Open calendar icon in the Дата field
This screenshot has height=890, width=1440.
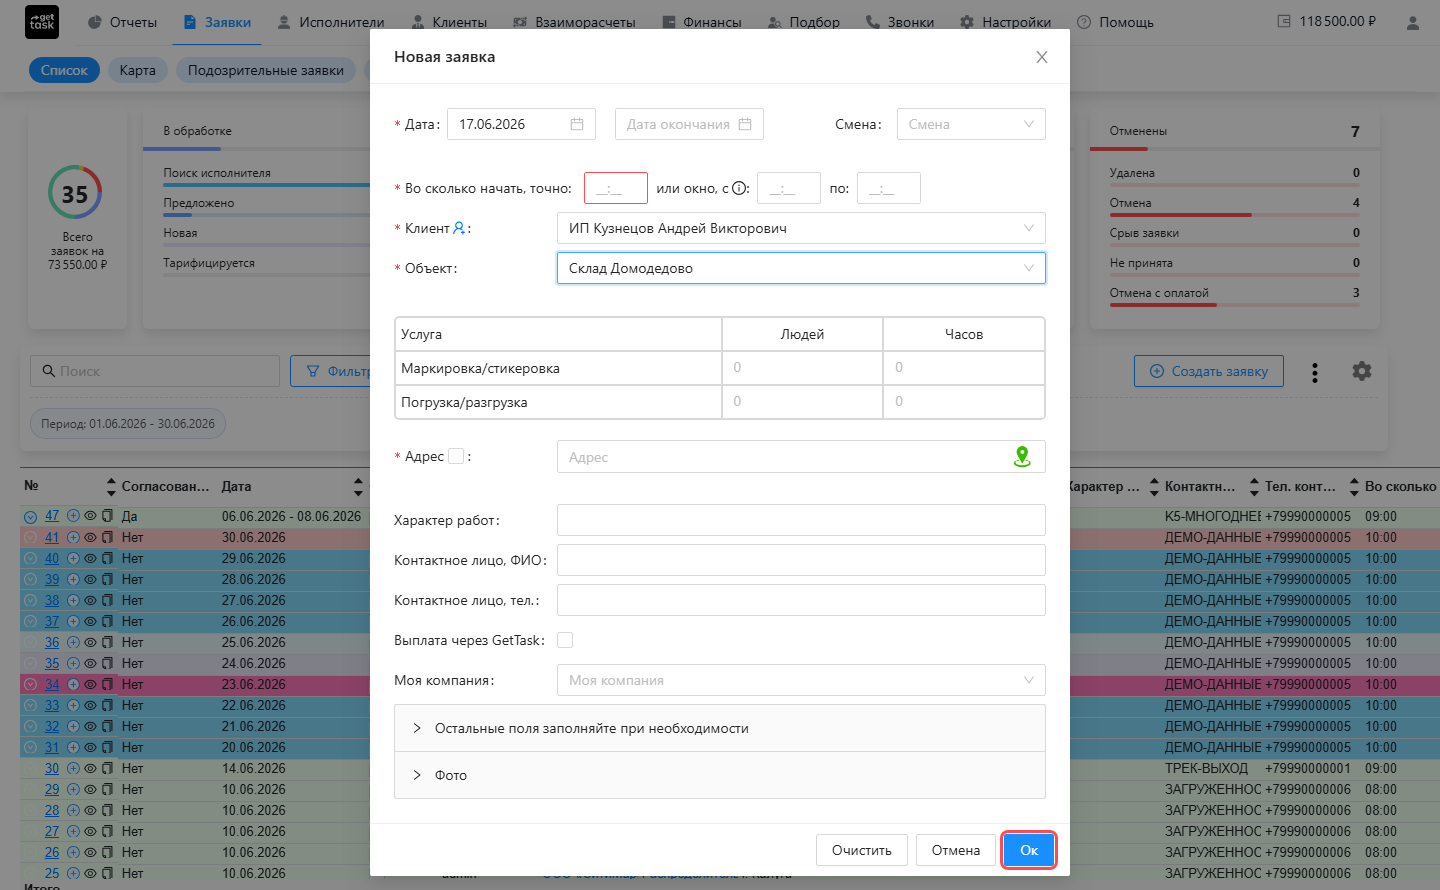coord(577,124)
